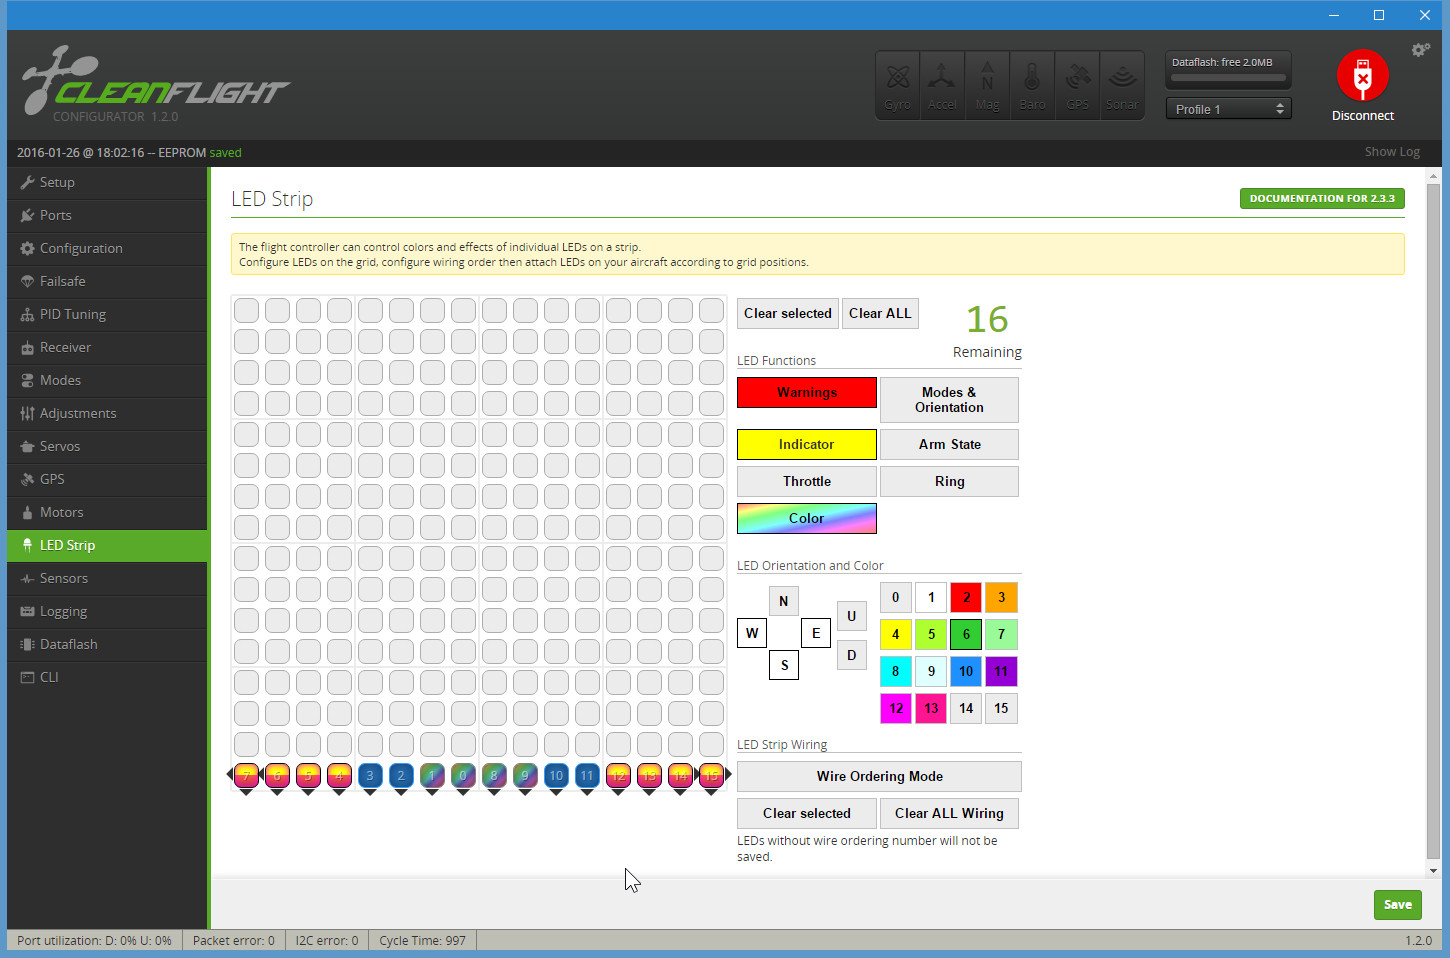Image resolution: width=1450 pixels, height=958 pixels.
Task: Pick orange color swatch 3
Action: pos(1001,597)
